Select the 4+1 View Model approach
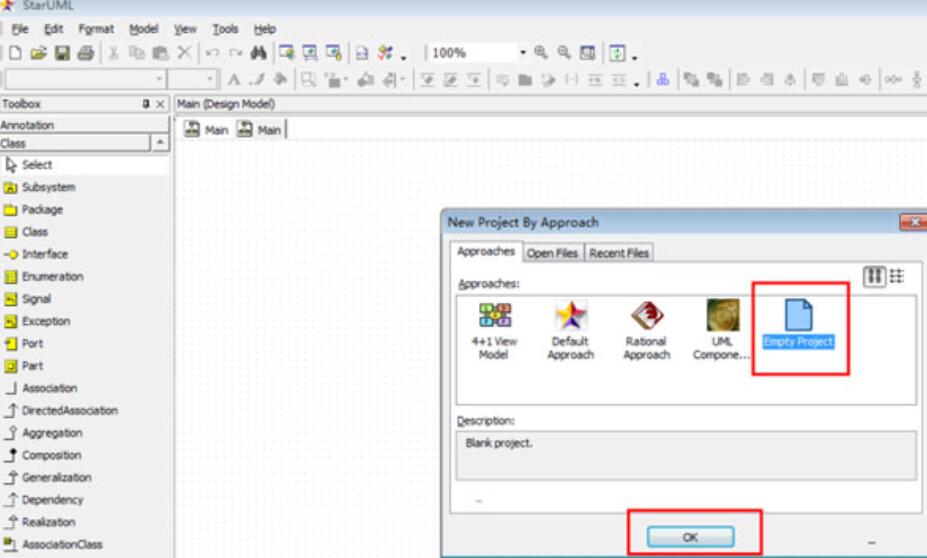The height and width of the screenshot is (558, 927). tap(494, 331)
